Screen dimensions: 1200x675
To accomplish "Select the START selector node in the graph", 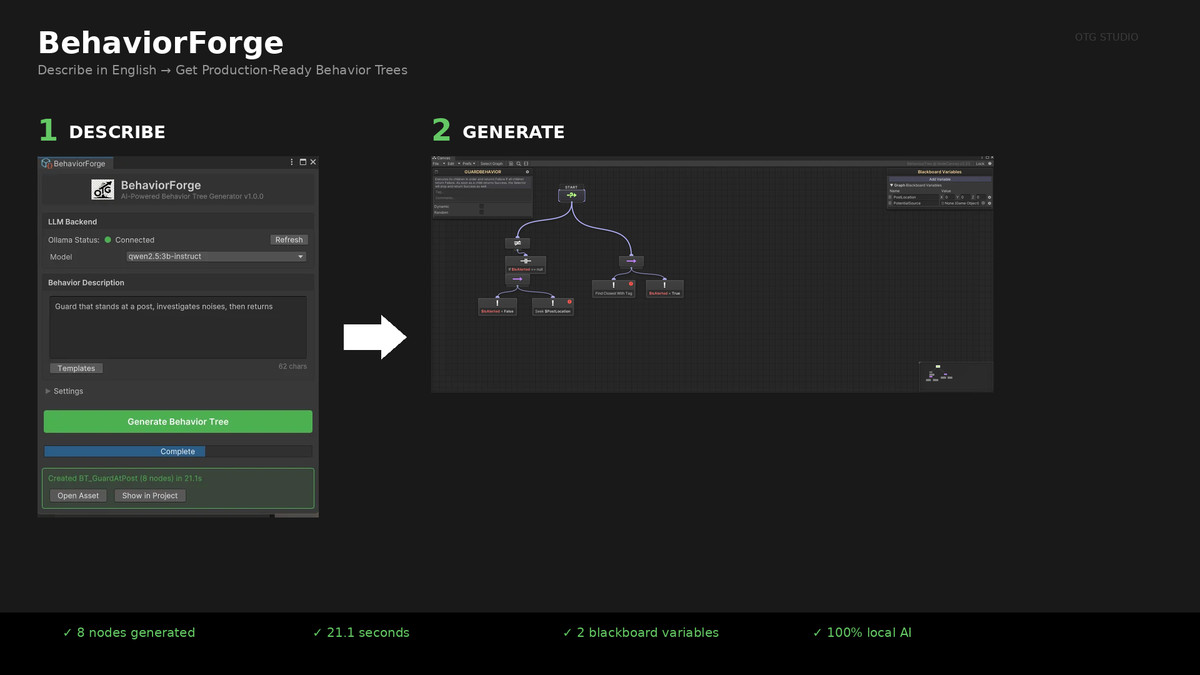I will point(572,195).
